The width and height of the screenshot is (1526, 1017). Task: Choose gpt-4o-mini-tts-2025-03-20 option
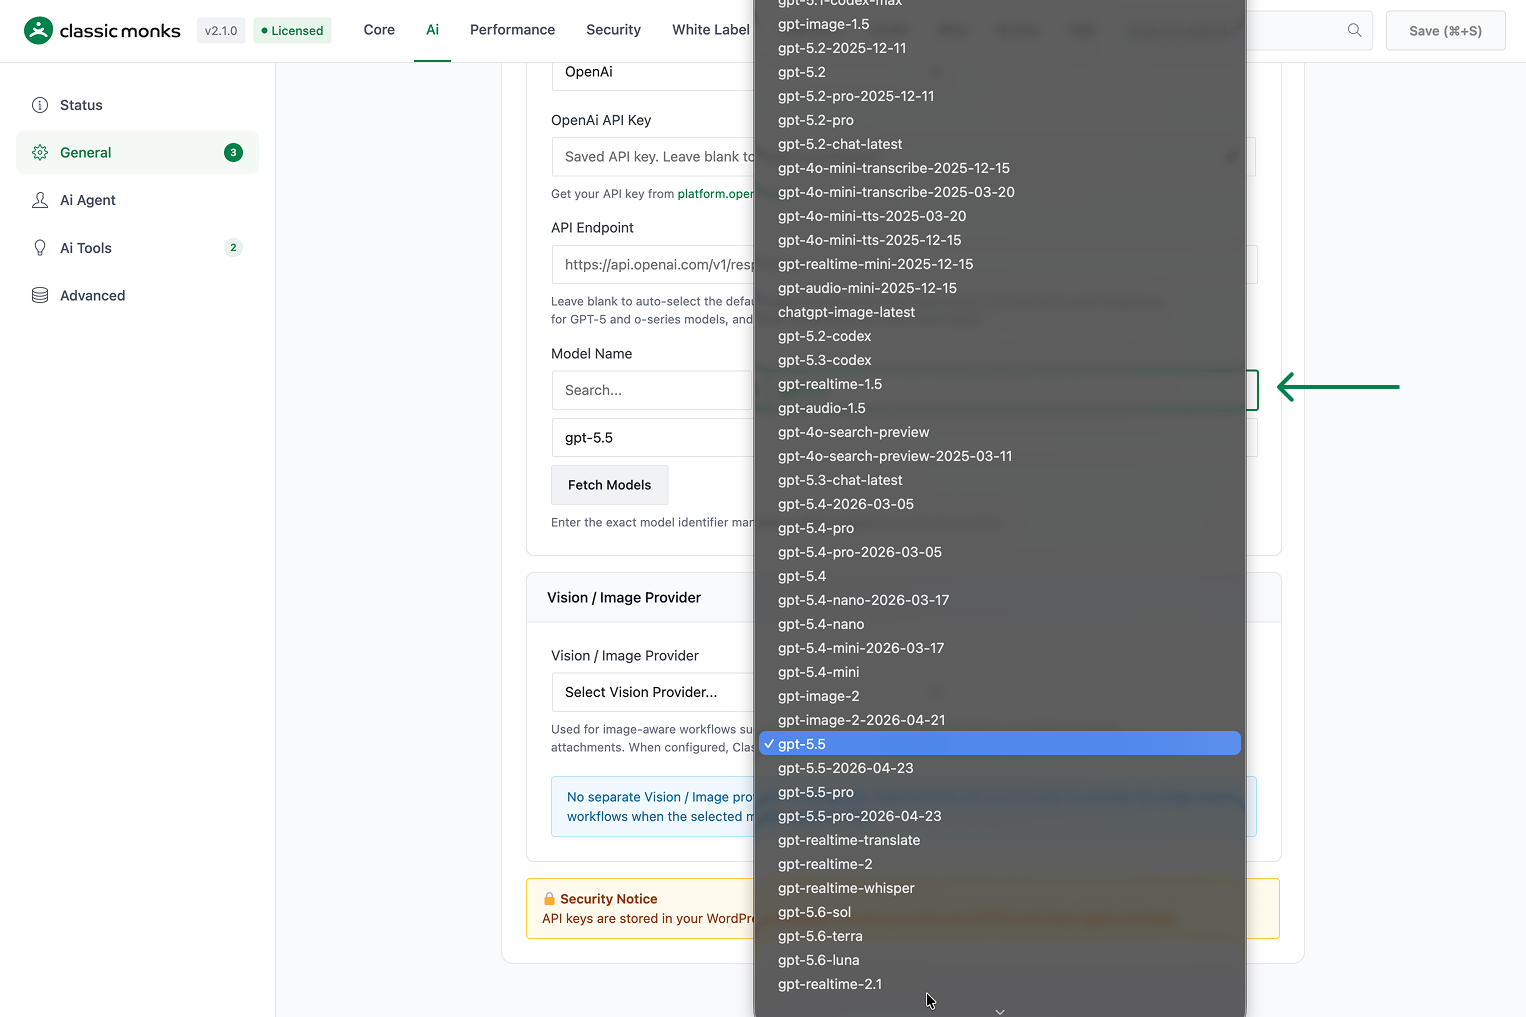click(1000, 216)
